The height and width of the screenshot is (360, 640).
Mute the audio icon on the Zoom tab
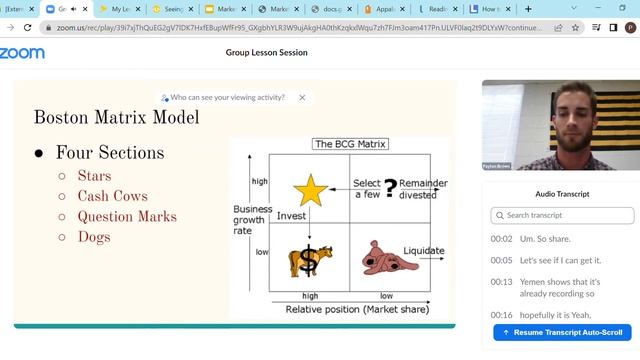74,9
